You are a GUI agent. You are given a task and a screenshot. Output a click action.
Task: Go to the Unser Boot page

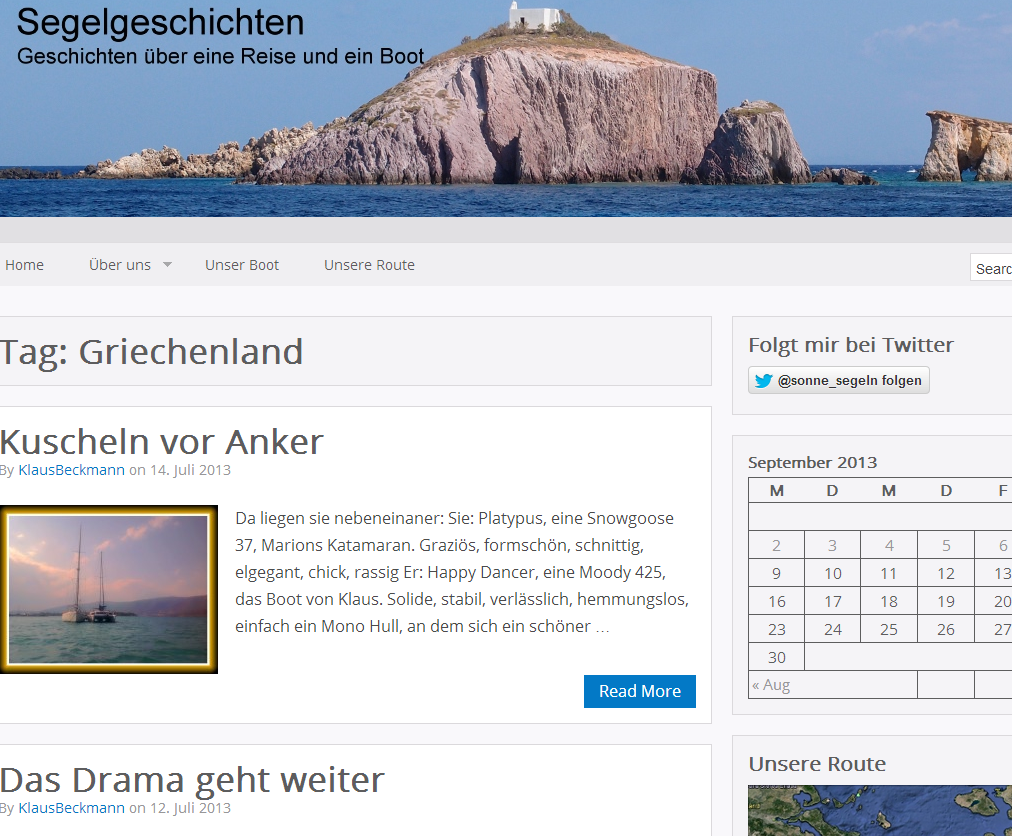pyautogui.click(x=242, y=265)
